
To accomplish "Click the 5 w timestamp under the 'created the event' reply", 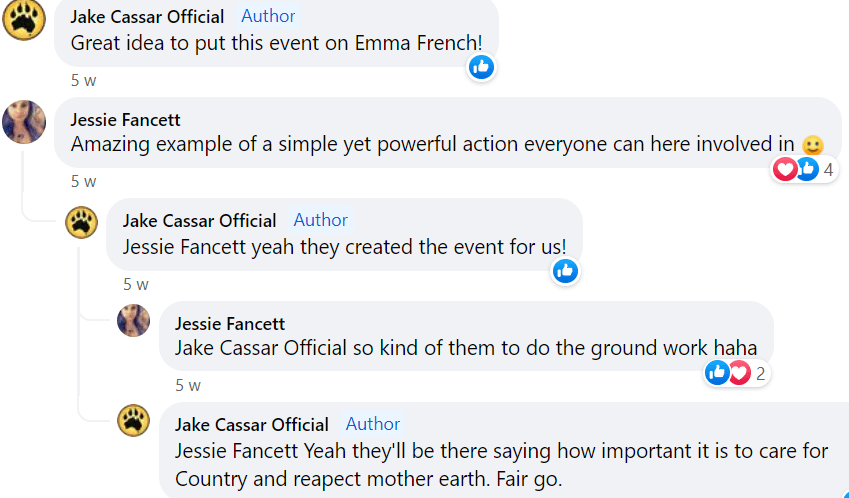I will (x=135, y=283).
